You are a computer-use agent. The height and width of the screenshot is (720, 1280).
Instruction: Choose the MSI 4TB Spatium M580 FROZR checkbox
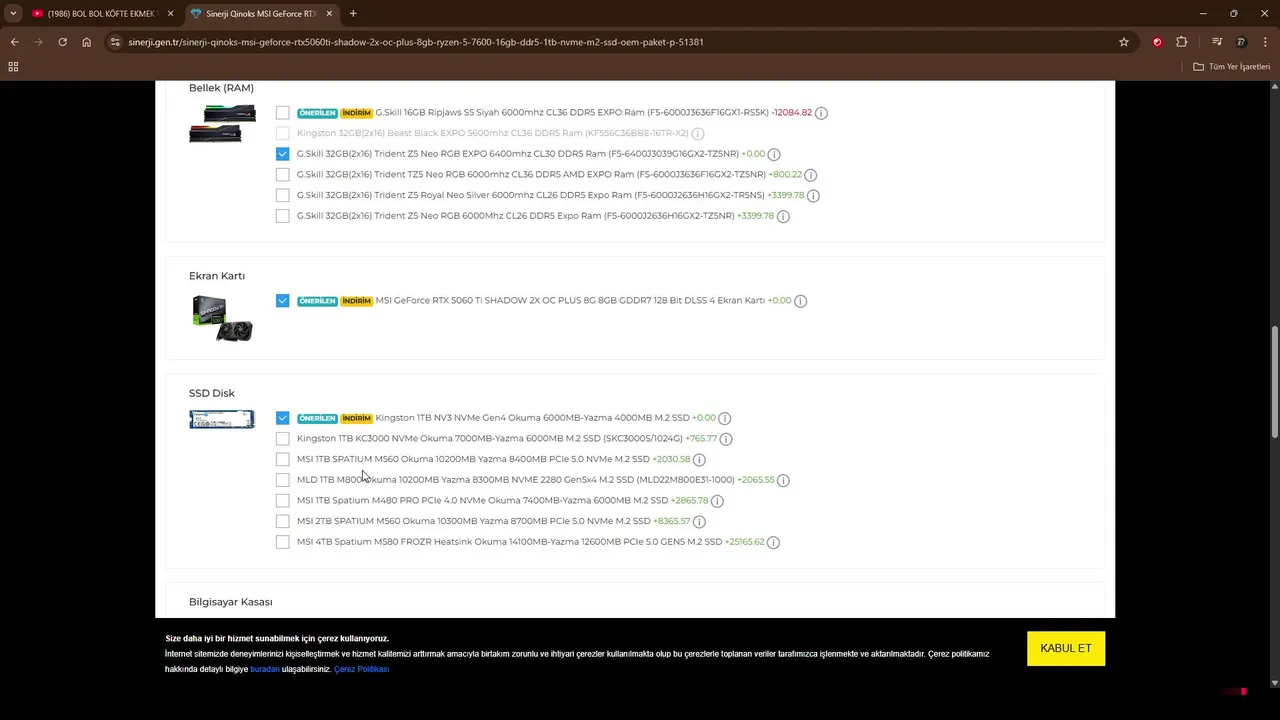283,542
